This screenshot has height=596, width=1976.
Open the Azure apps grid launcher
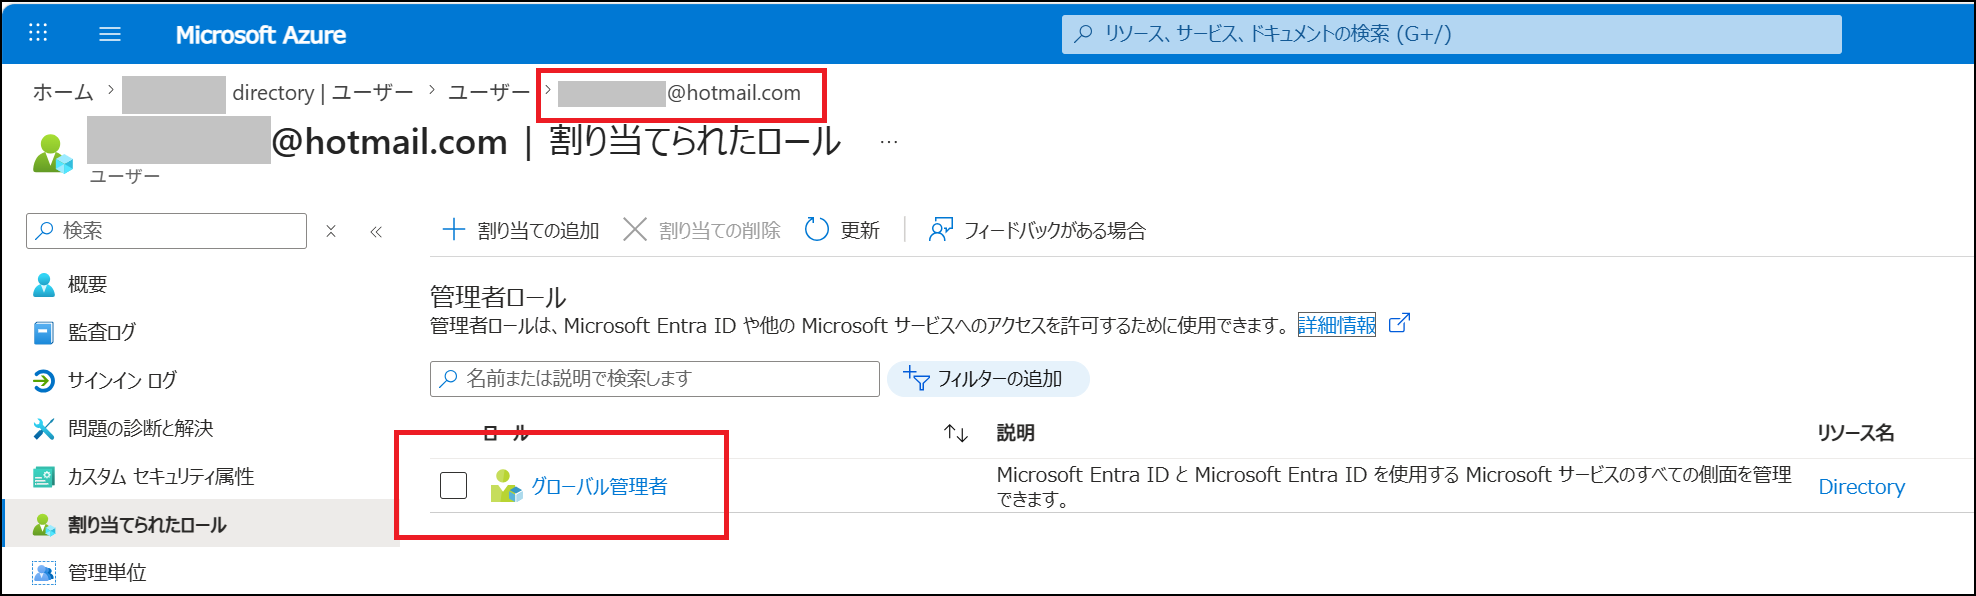pos(38,33)
